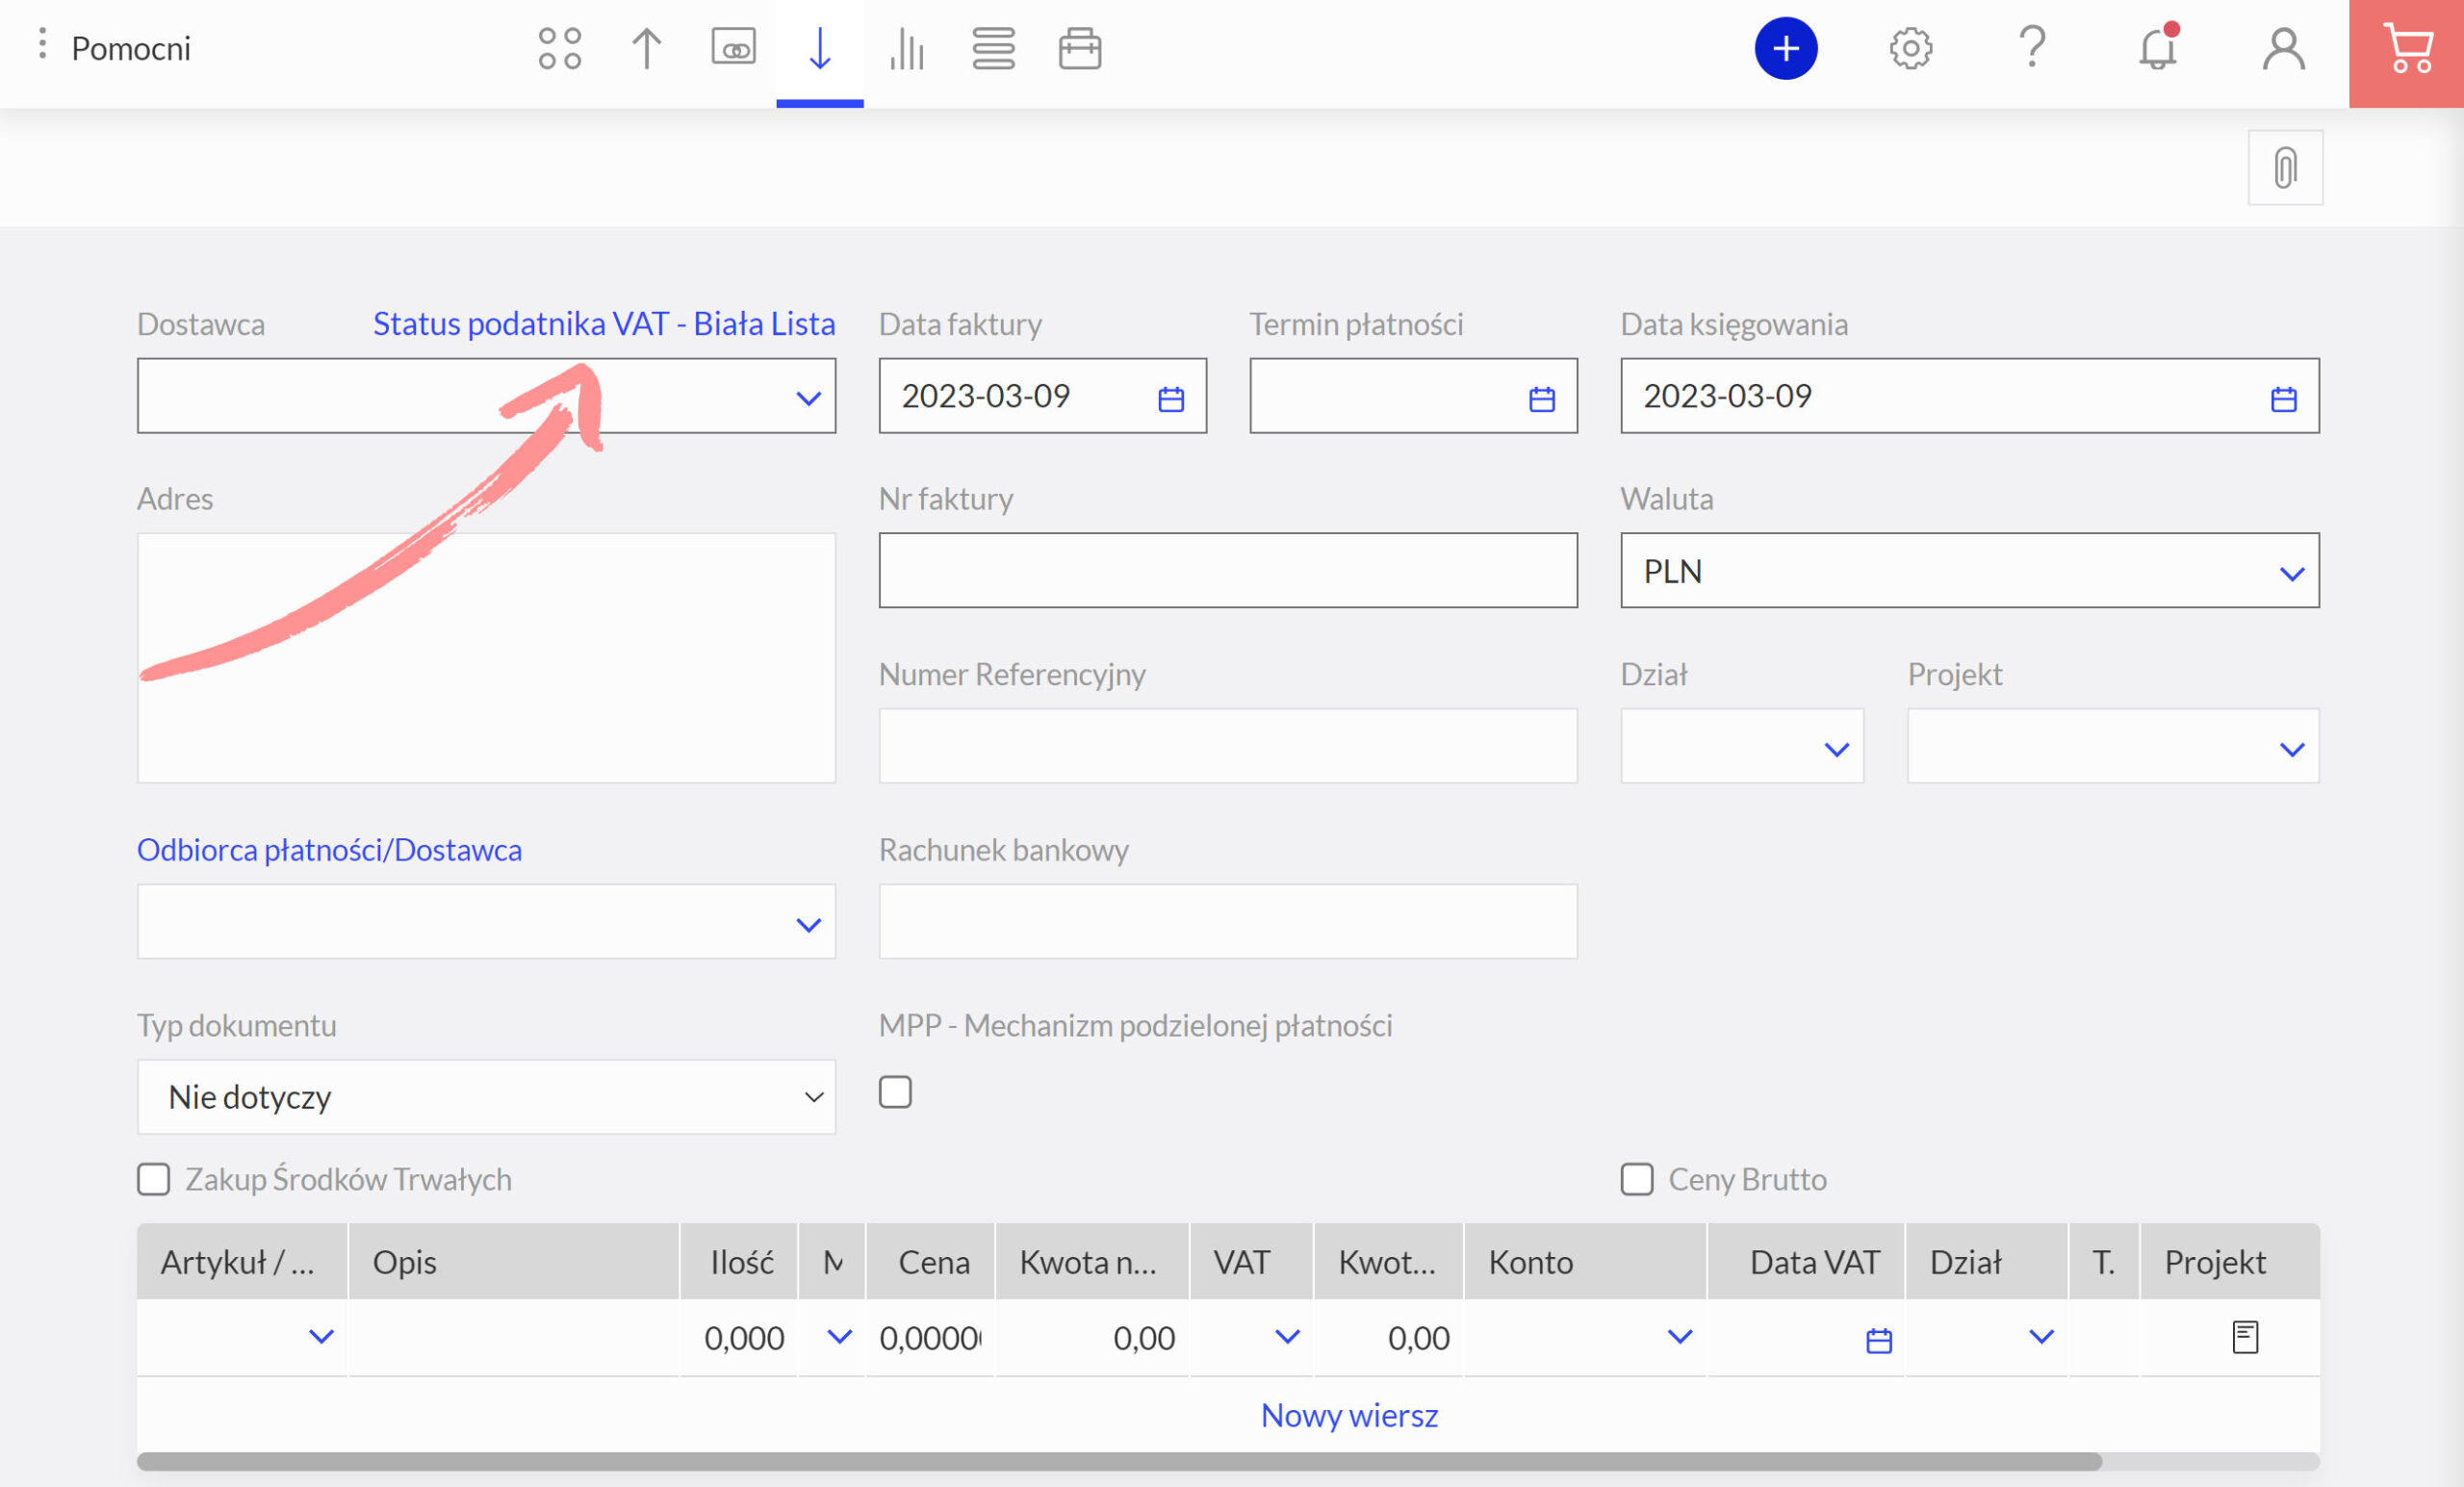This screenshot has height=1487, width=2464.
Task: Expand Konto dropdown in table row
Action: [x=1680, y=1336]
